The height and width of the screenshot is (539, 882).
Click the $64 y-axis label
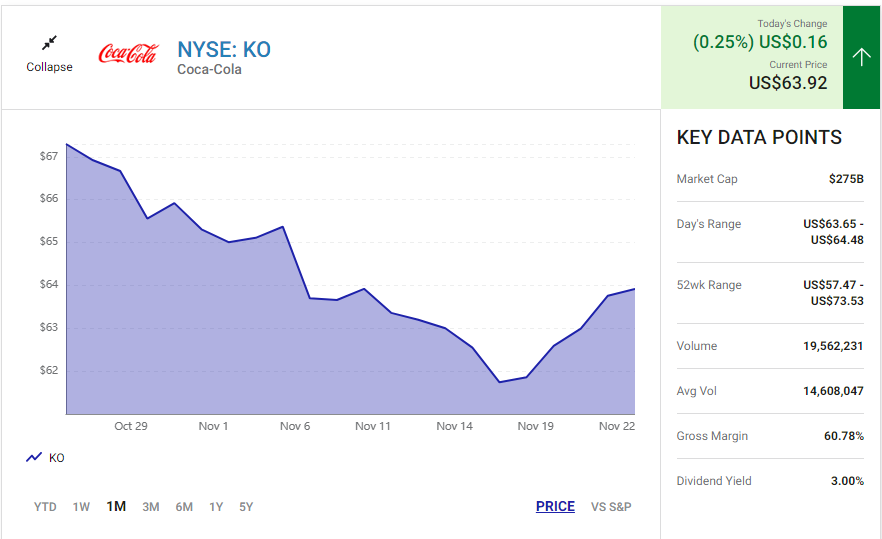point(49,284)
